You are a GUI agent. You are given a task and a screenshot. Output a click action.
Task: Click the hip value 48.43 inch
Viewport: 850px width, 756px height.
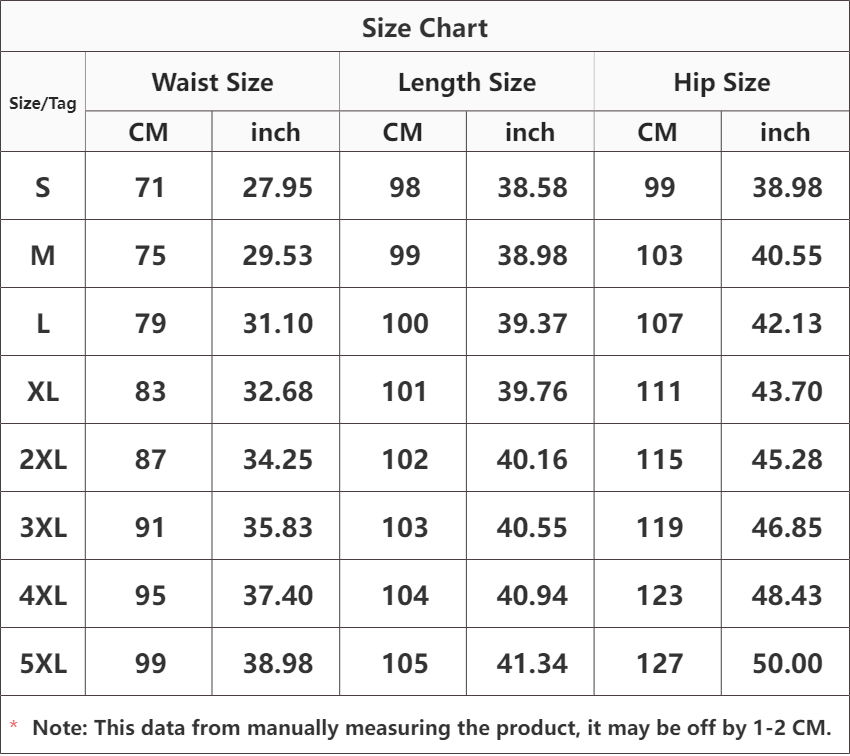[x=787, y=595]
